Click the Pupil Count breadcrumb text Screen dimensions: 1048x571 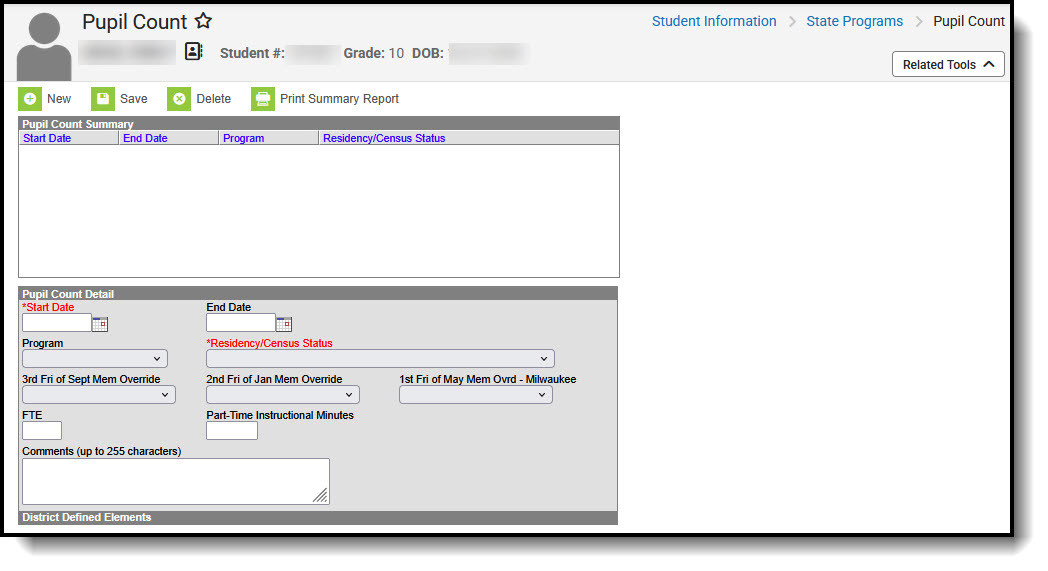[968, 21]
